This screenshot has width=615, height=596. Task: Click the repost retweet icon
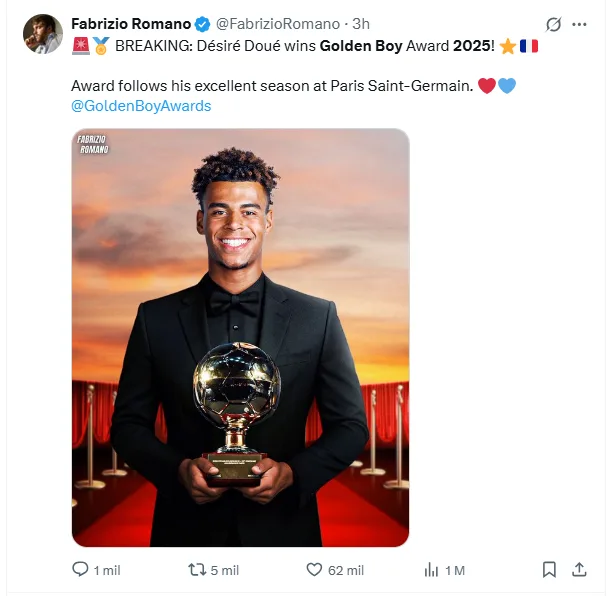tap(197, 570)
